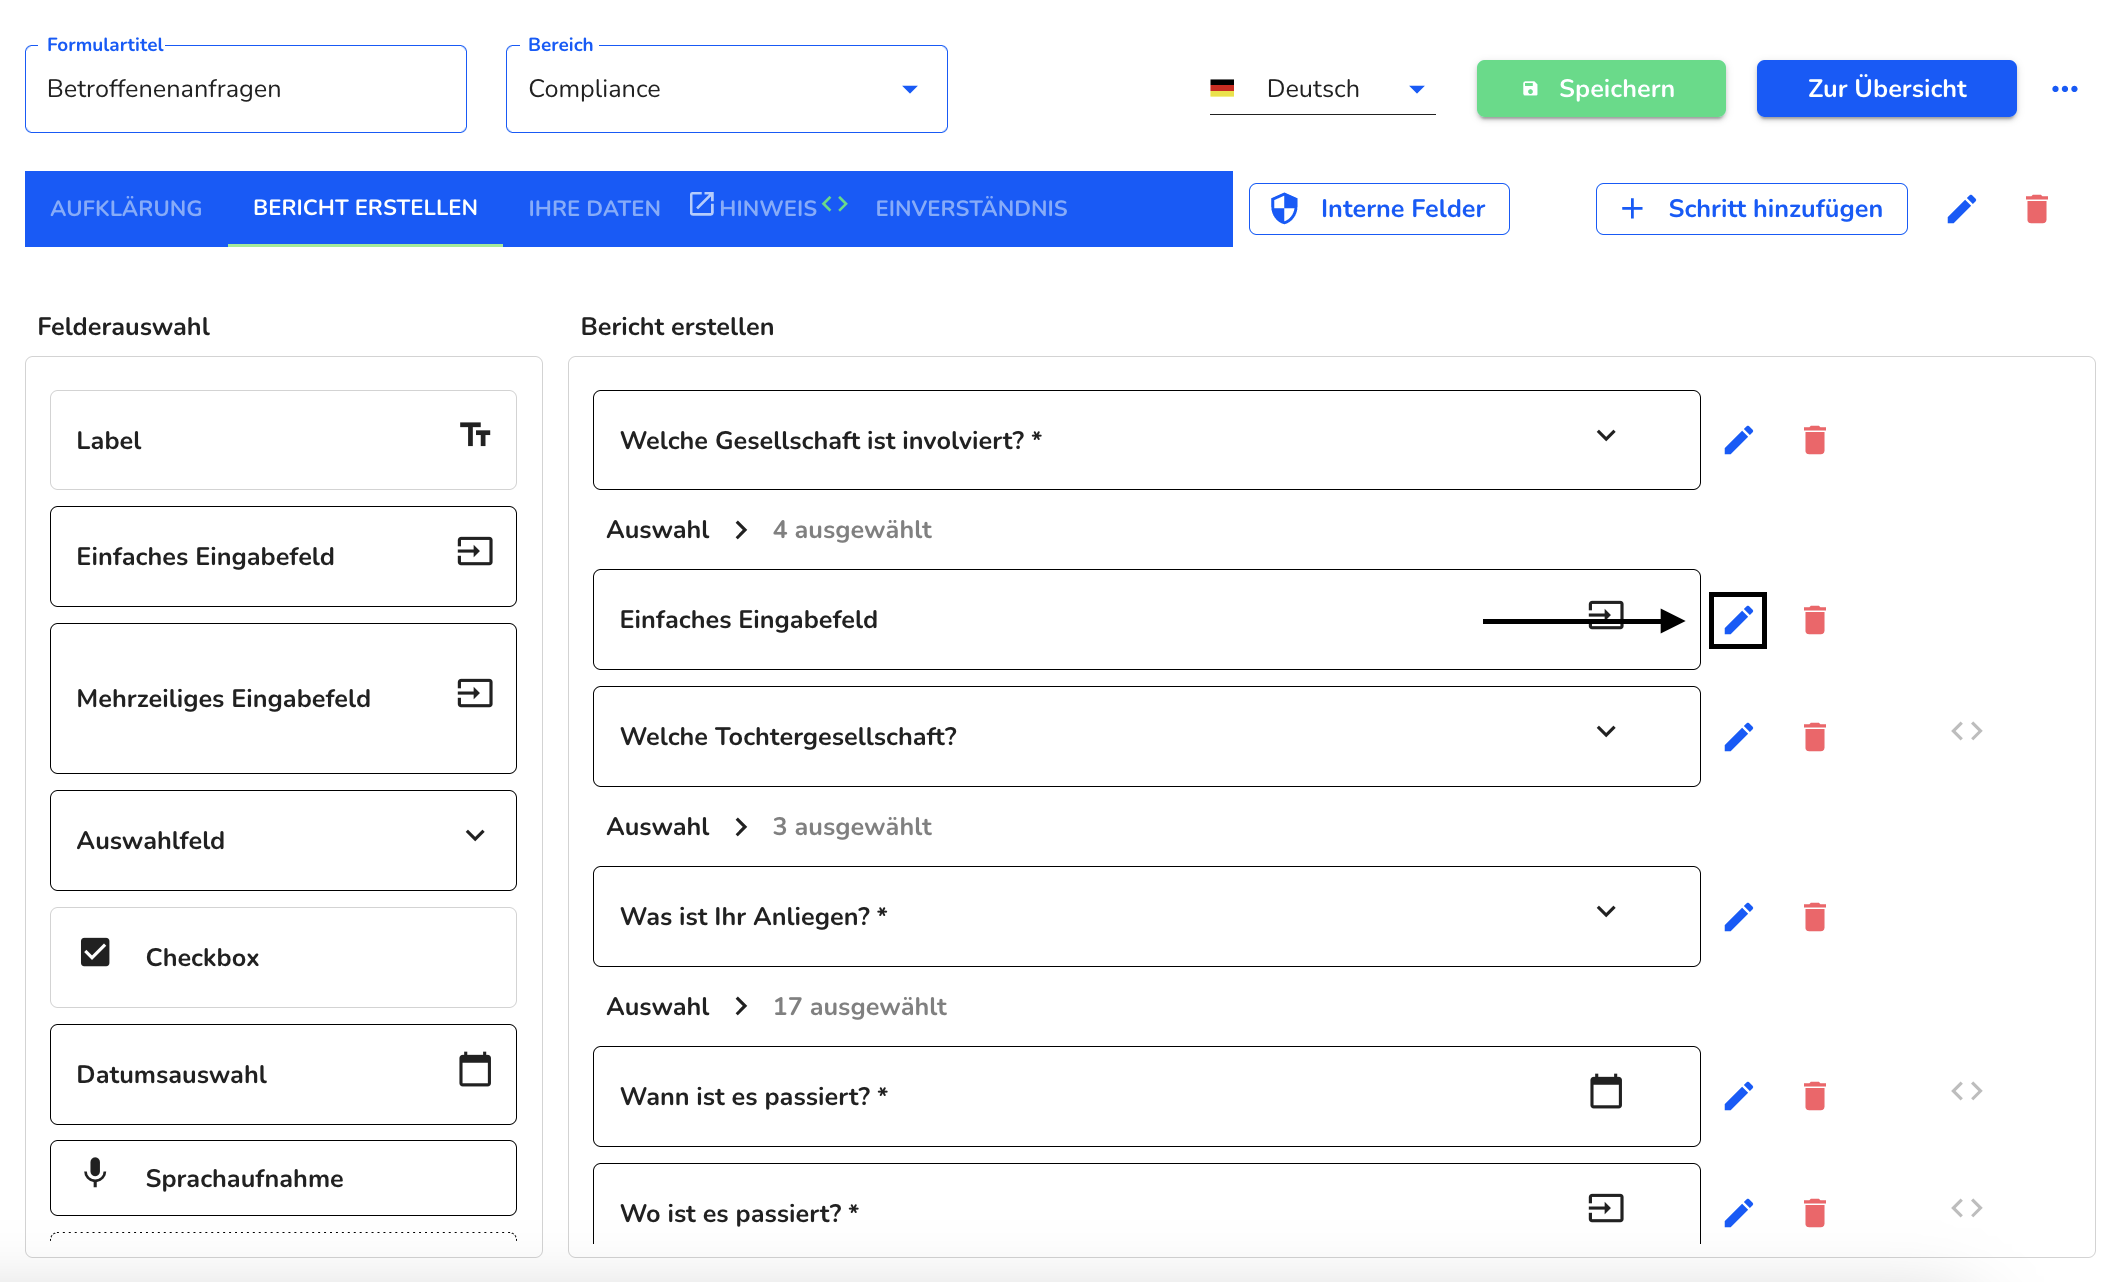Select the Label field type
The image size is (2118, 1282).
[283, 440]
